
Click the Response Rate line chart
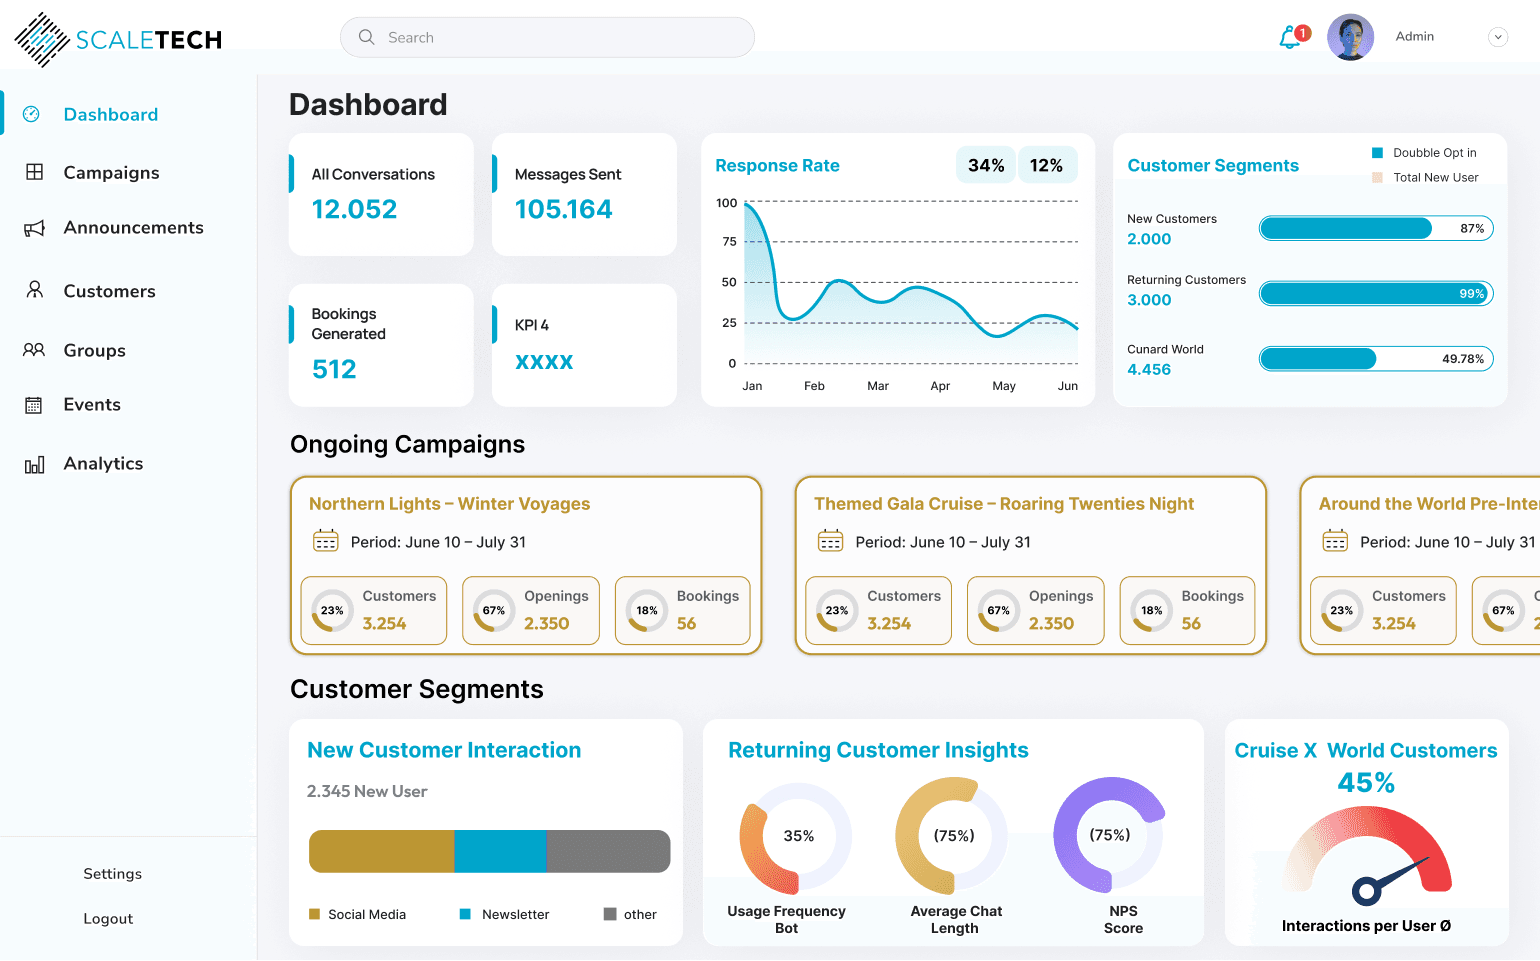[x=910, y=285]
